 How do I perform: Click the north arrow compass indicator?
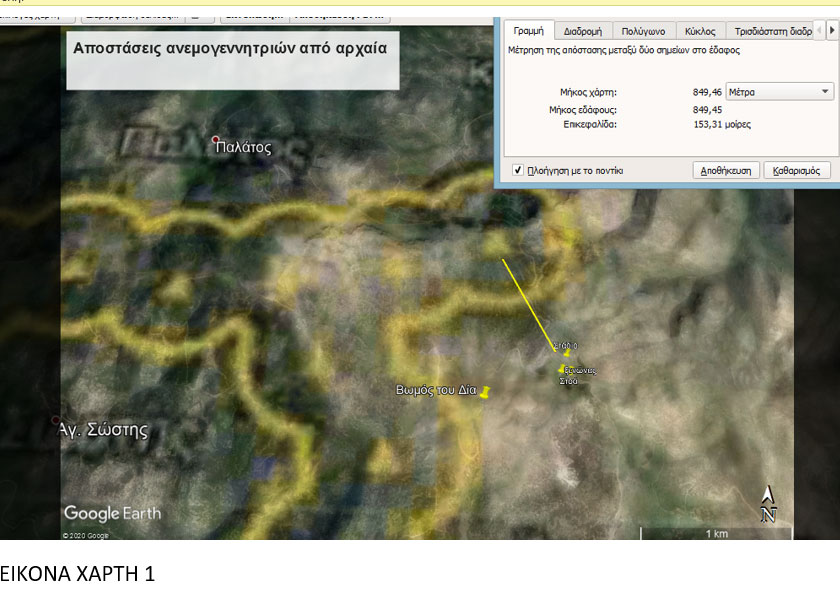point(768,504)
